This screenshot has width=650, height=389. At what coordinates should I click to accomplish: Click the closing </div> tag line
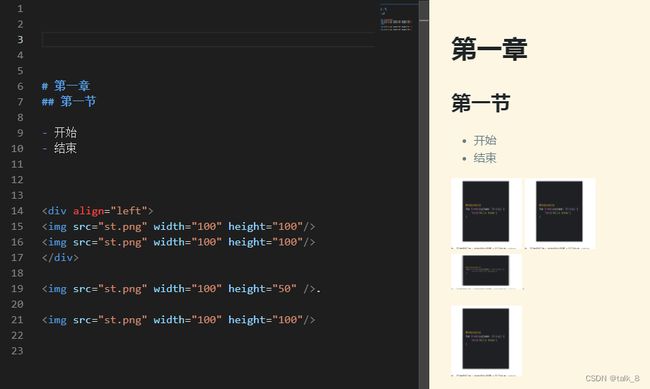[x=60, y=258]
